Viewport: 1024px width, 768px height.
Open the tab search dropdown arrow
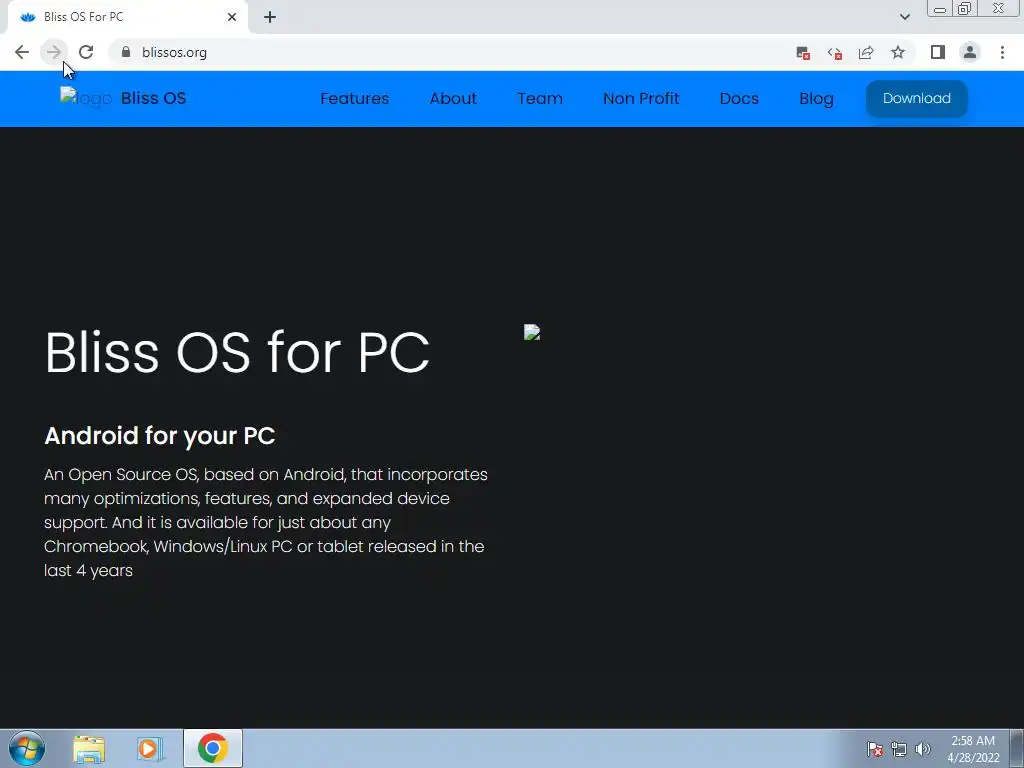click(x=904, y=17)
